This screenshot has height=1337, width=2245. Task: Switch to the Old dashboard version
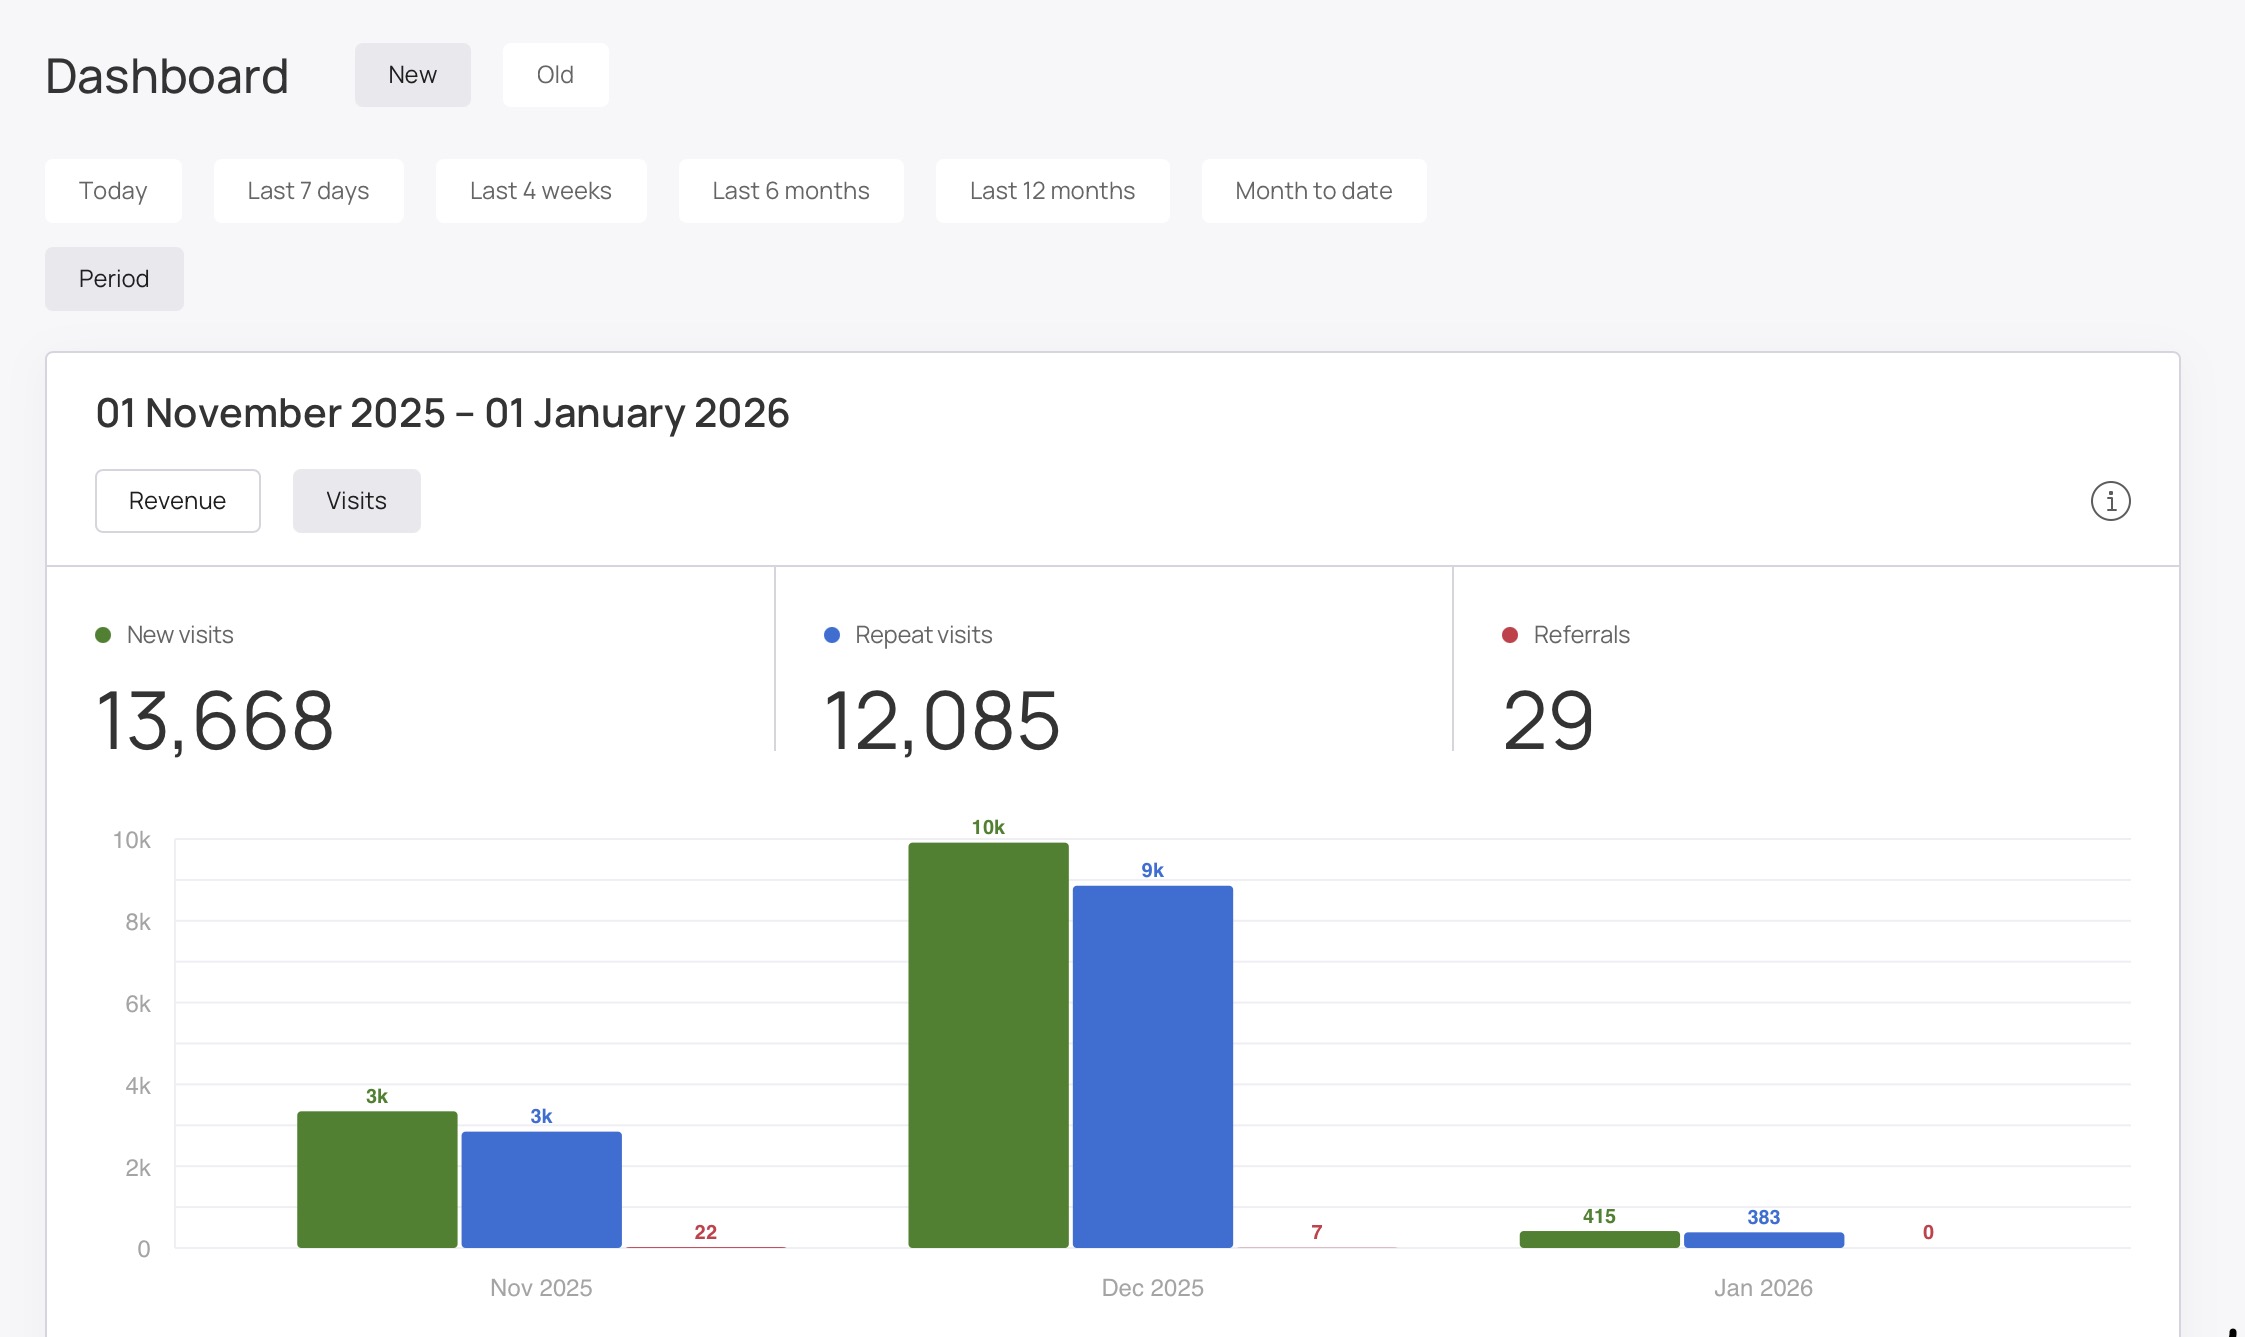click(555, 75)
